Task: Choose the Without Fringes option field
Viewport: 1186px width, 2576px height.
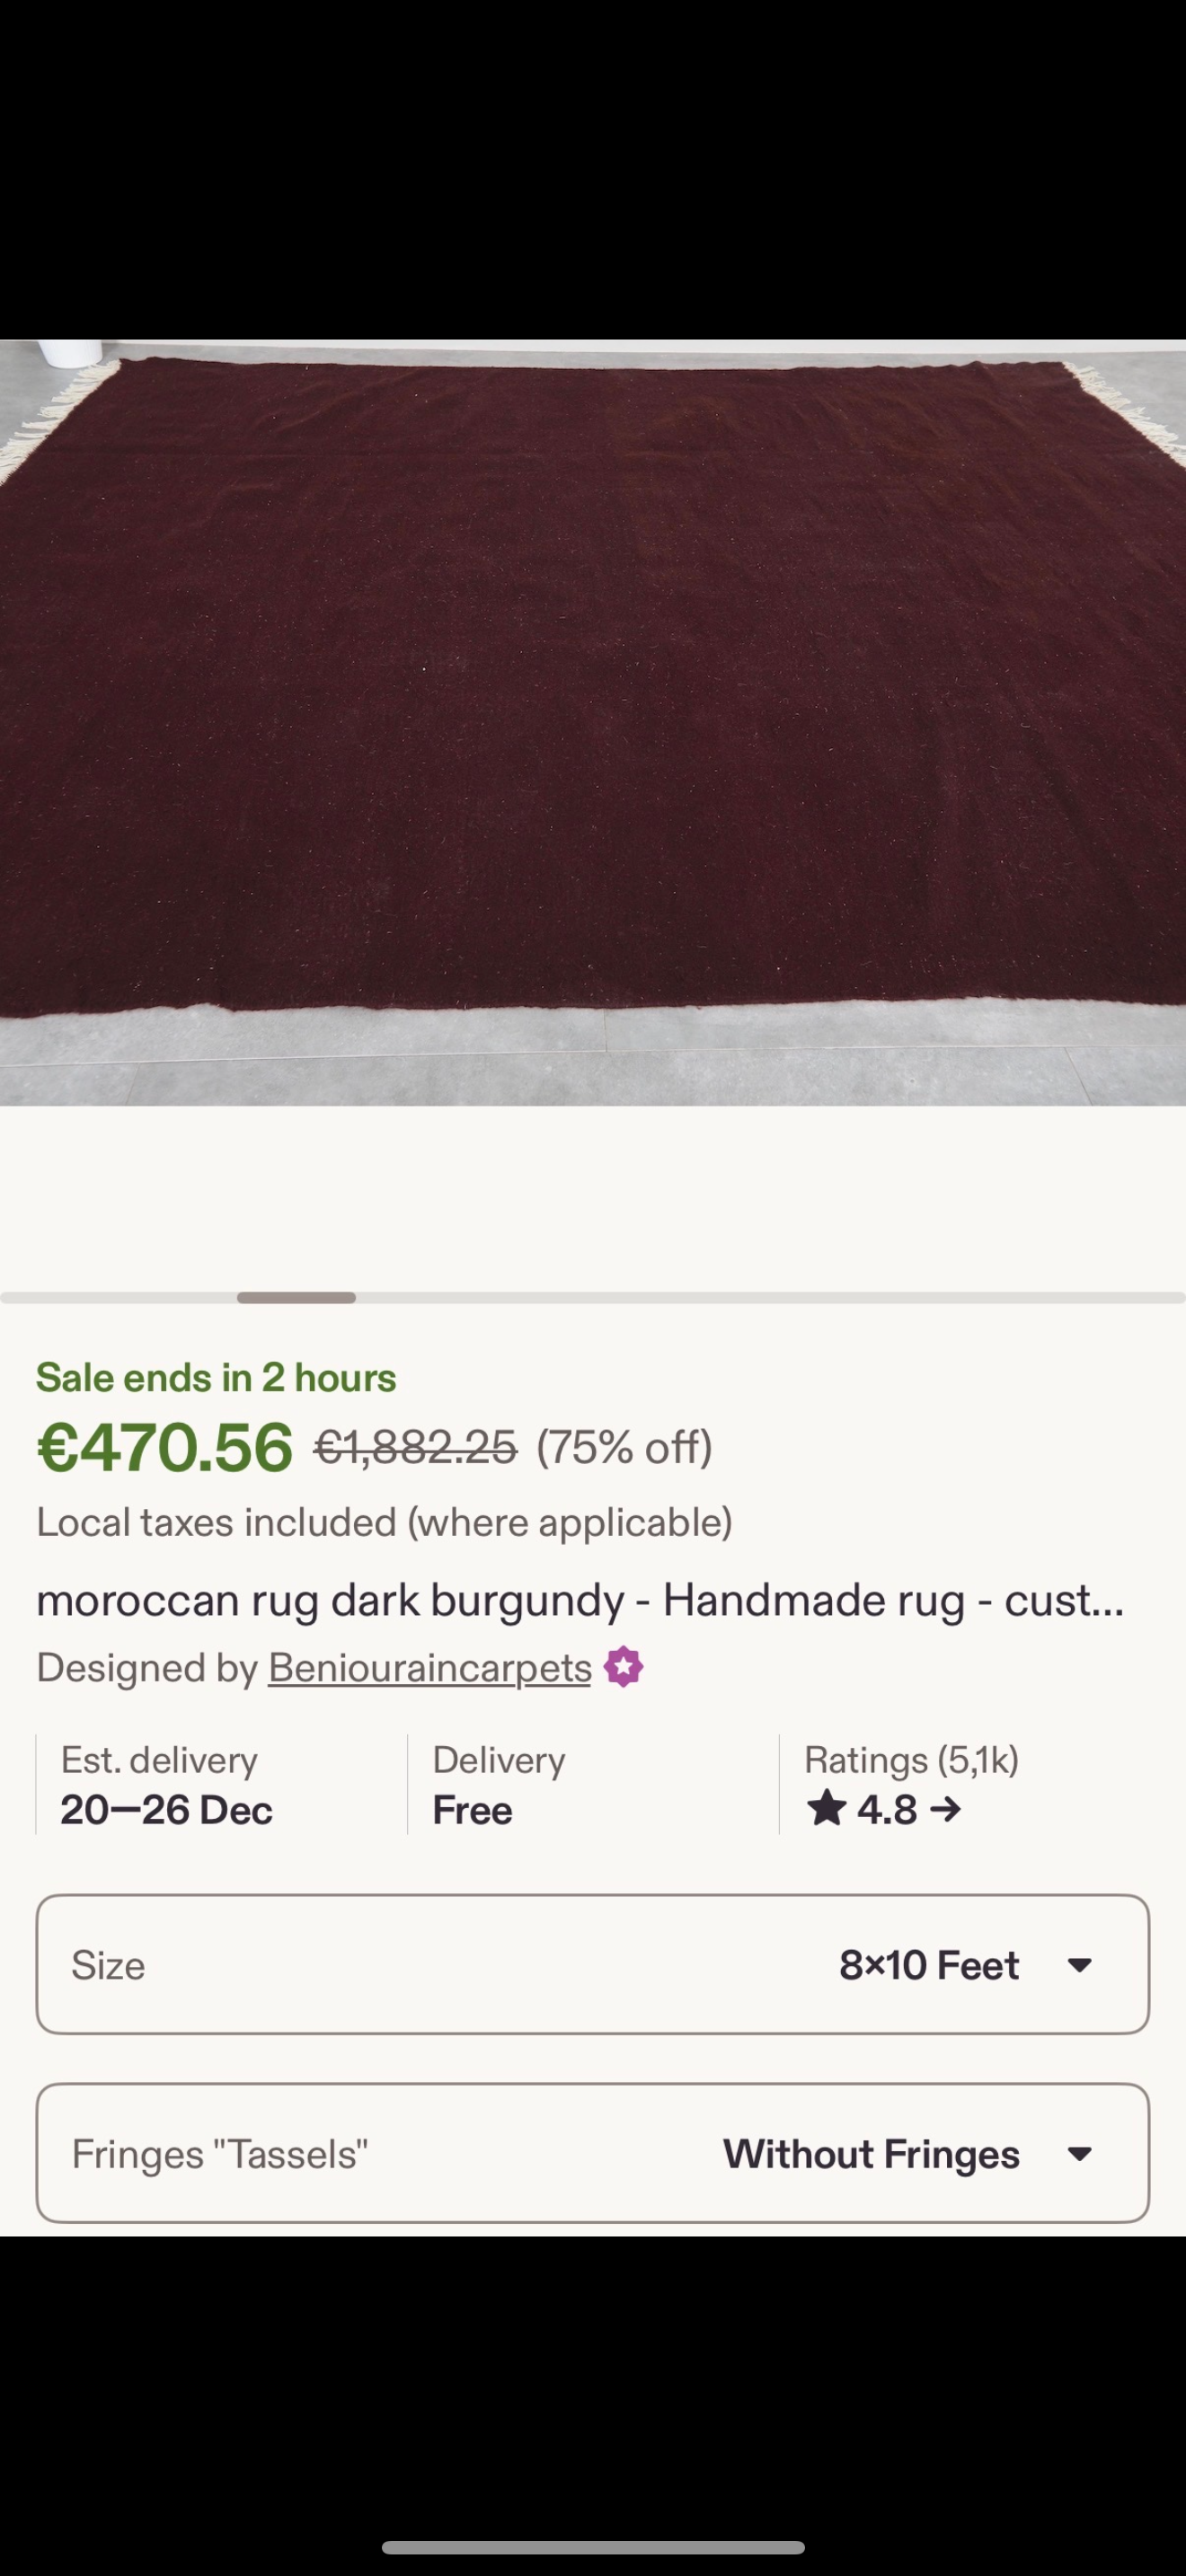Action: [870, 2154]
